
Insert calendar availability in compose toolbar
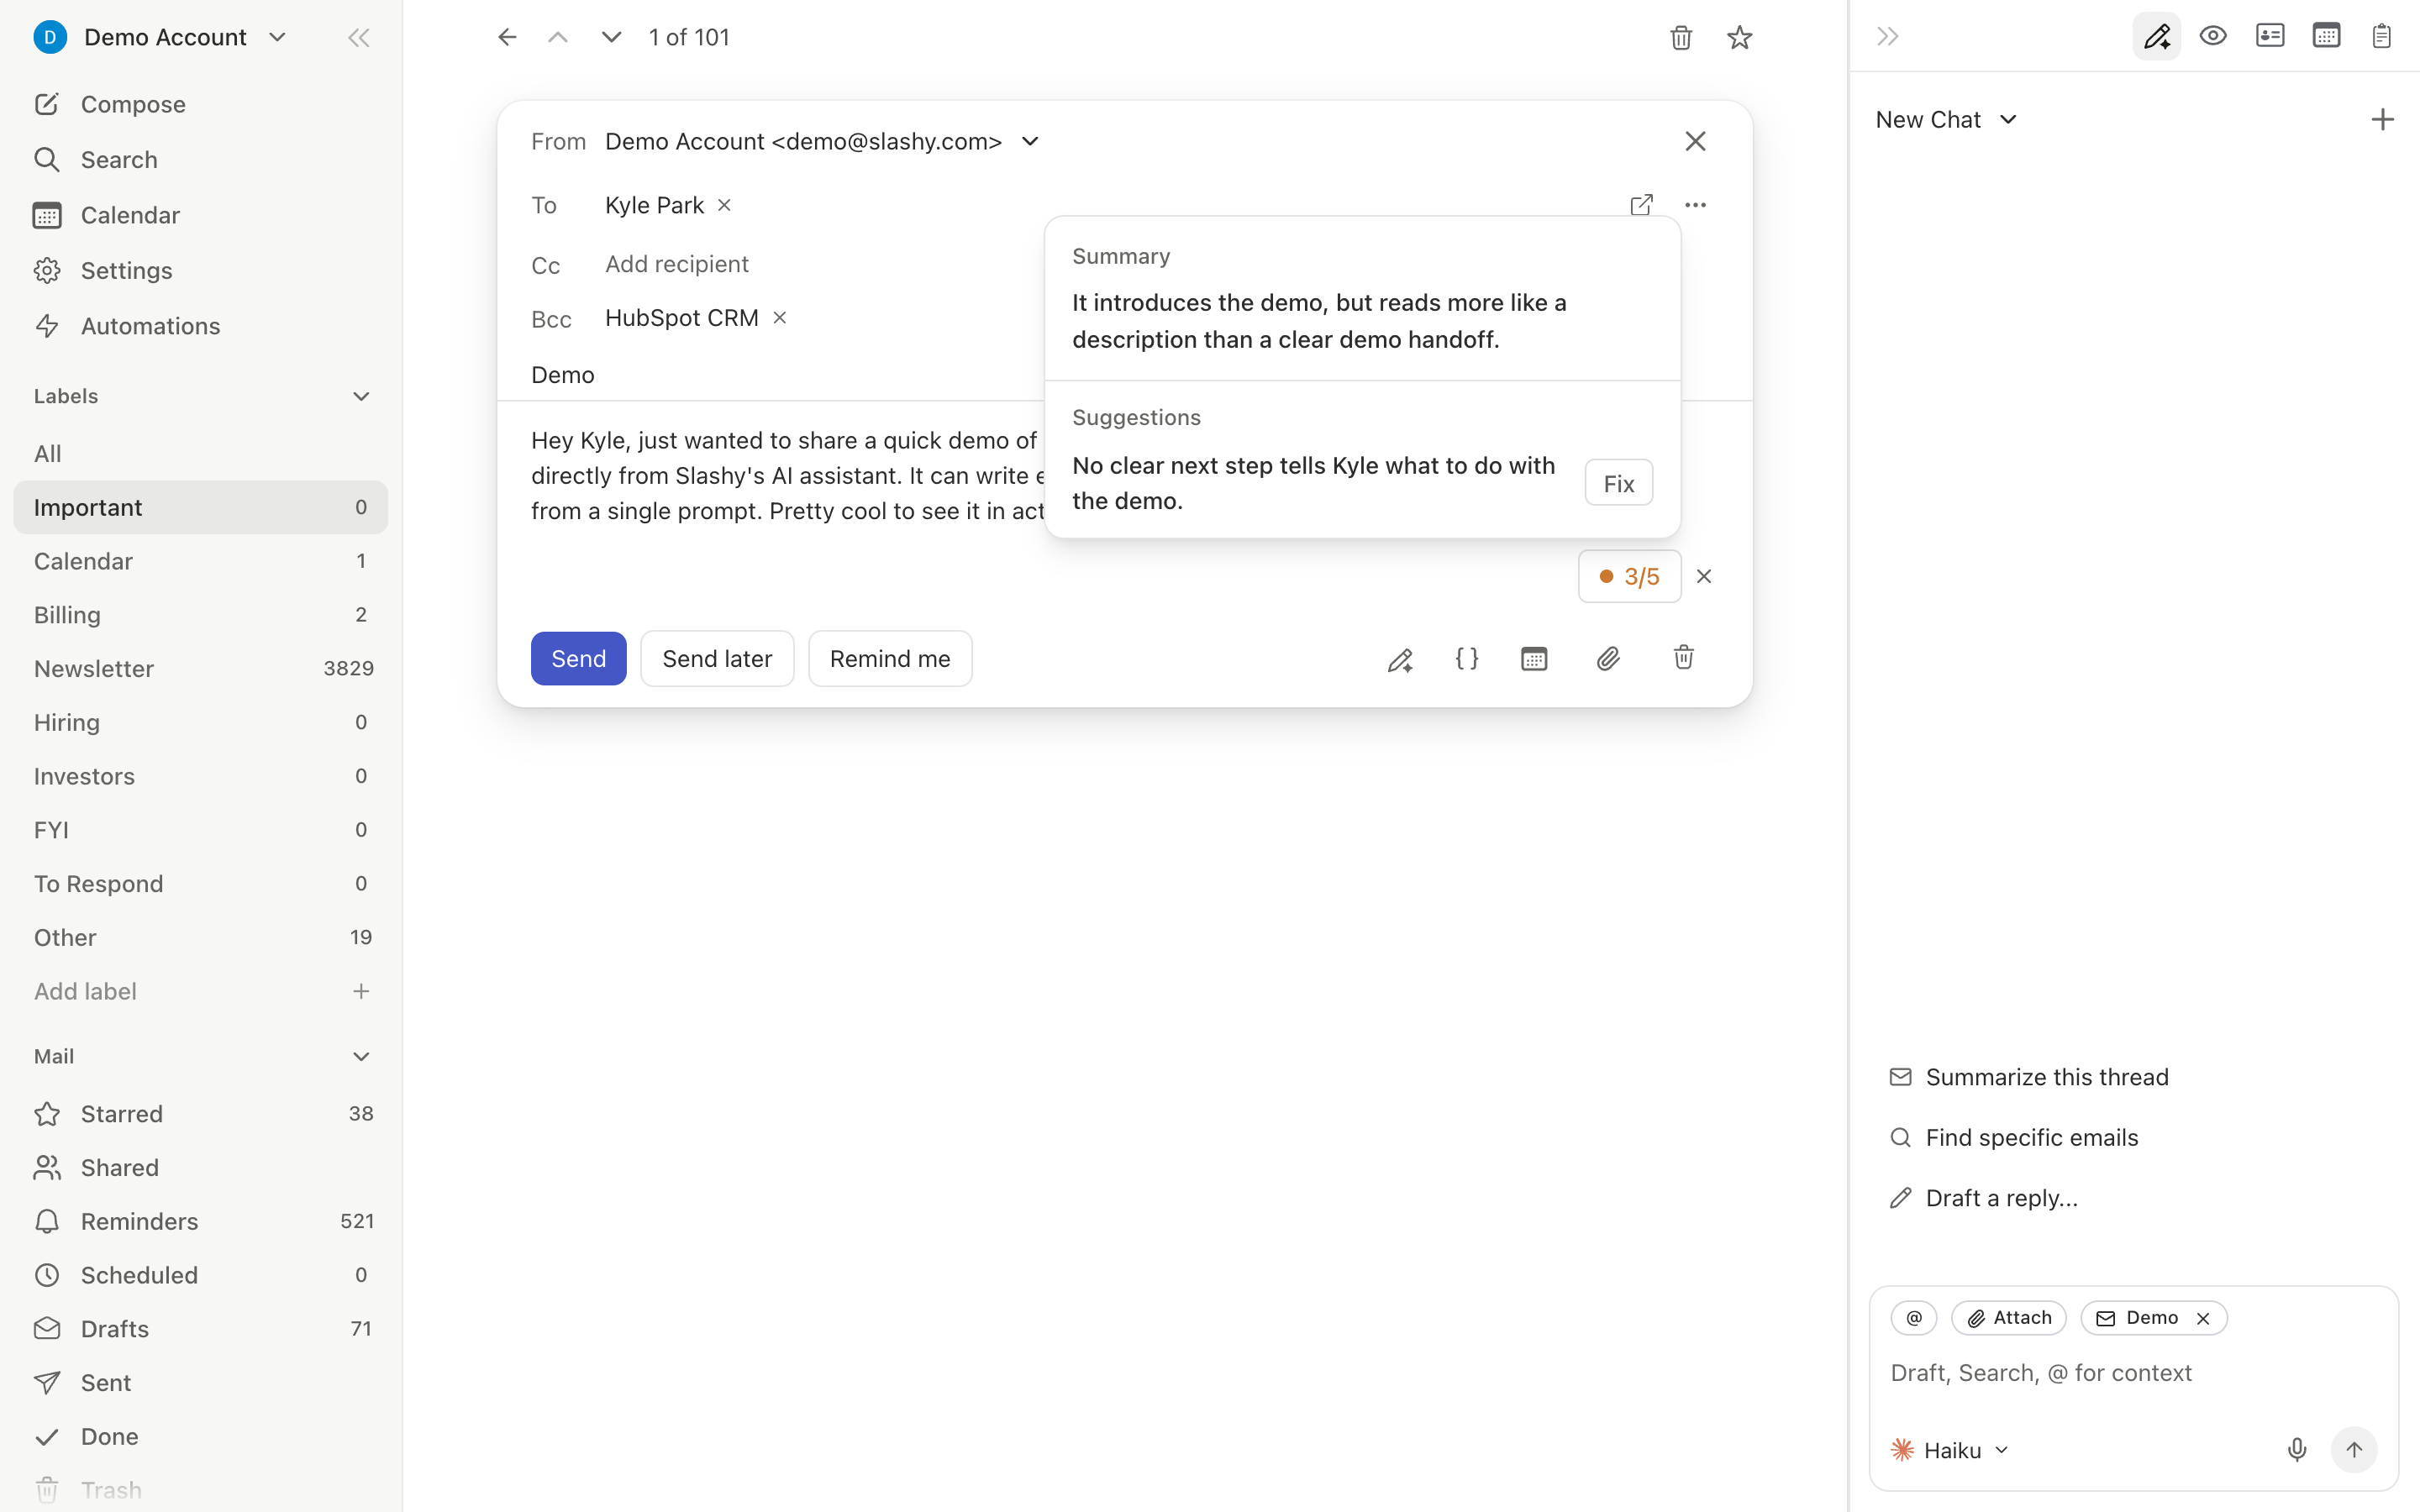coord(1534,659)
